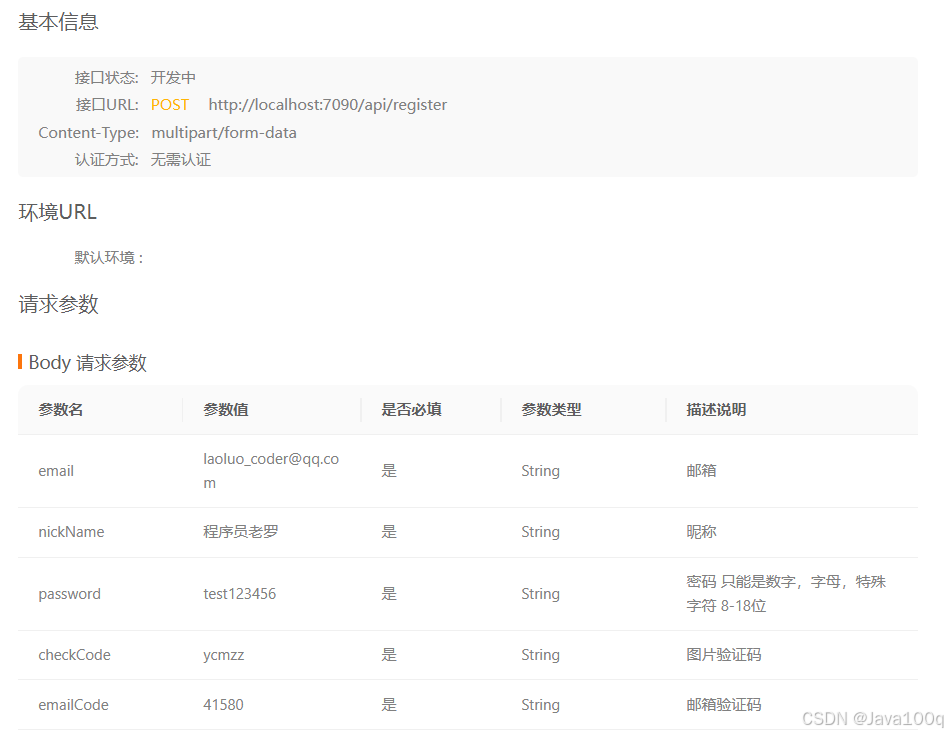Click the 图片验证码 description cell

click(724, 655)
